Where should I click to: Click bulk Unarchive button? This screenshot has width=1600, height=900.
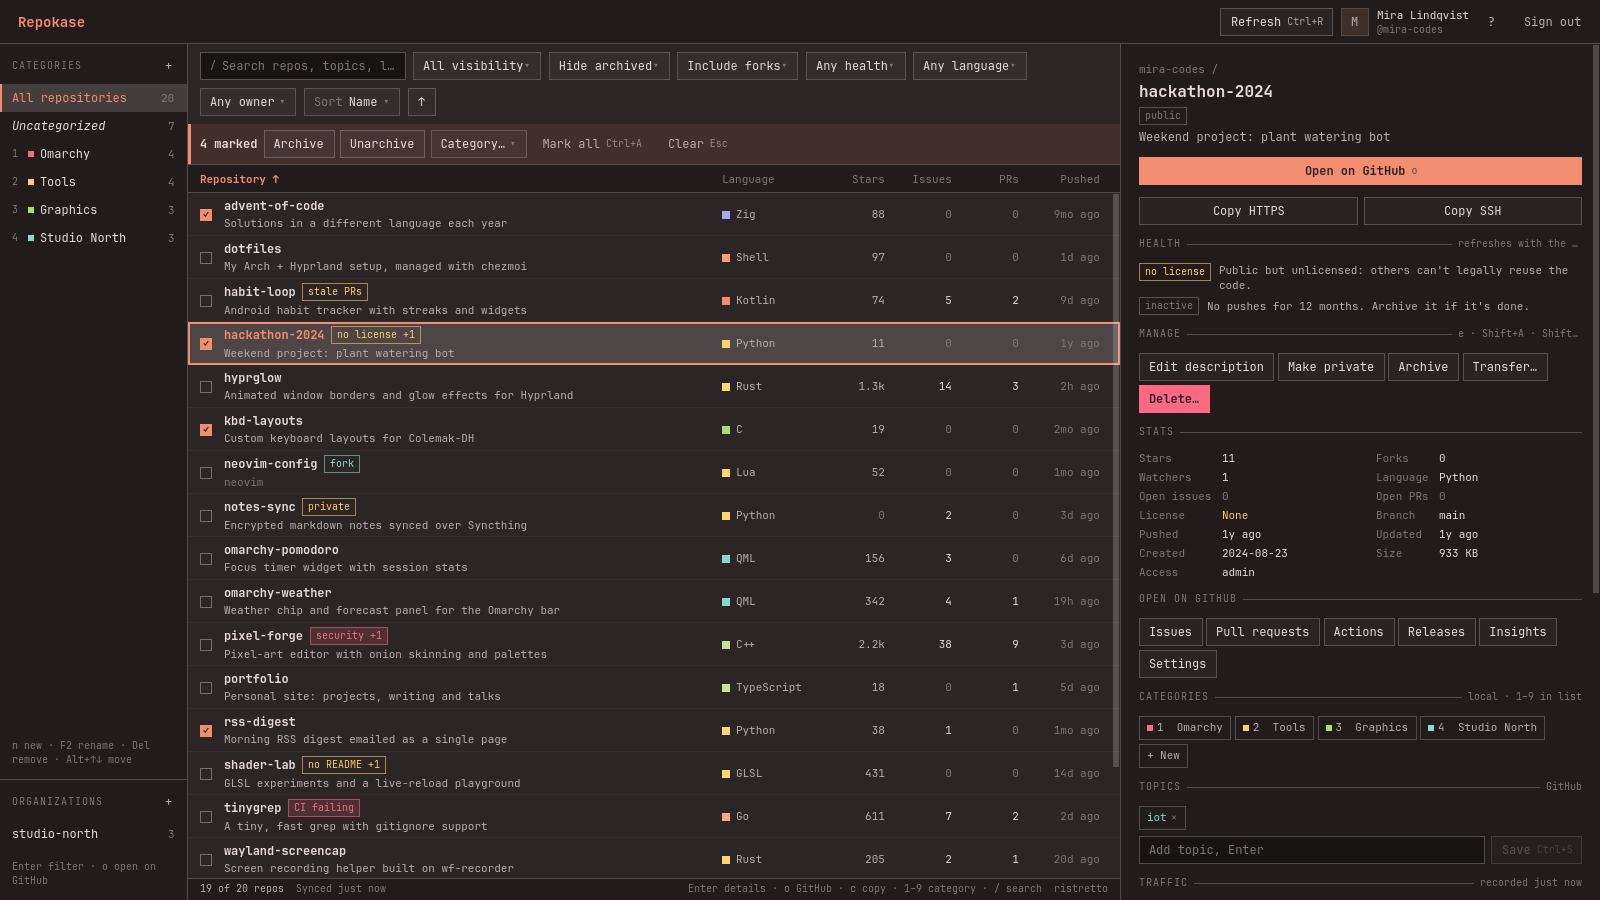(382, 144)
